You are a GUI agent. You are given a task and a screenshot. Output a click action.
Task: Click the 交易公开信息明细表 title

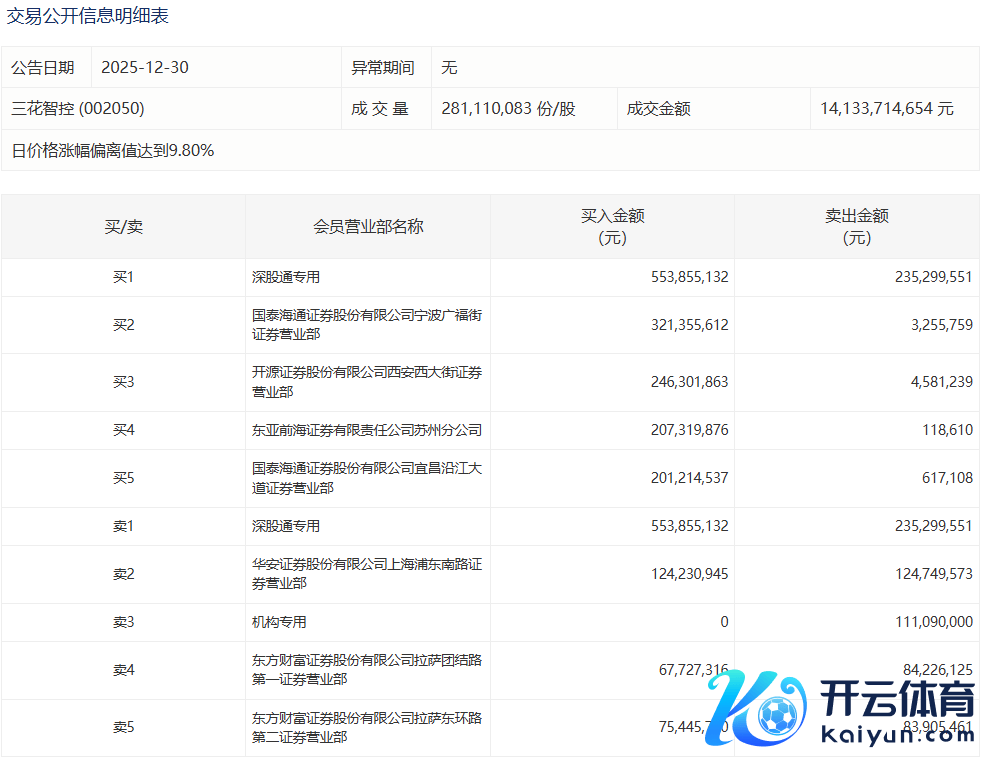pos(87,17)
